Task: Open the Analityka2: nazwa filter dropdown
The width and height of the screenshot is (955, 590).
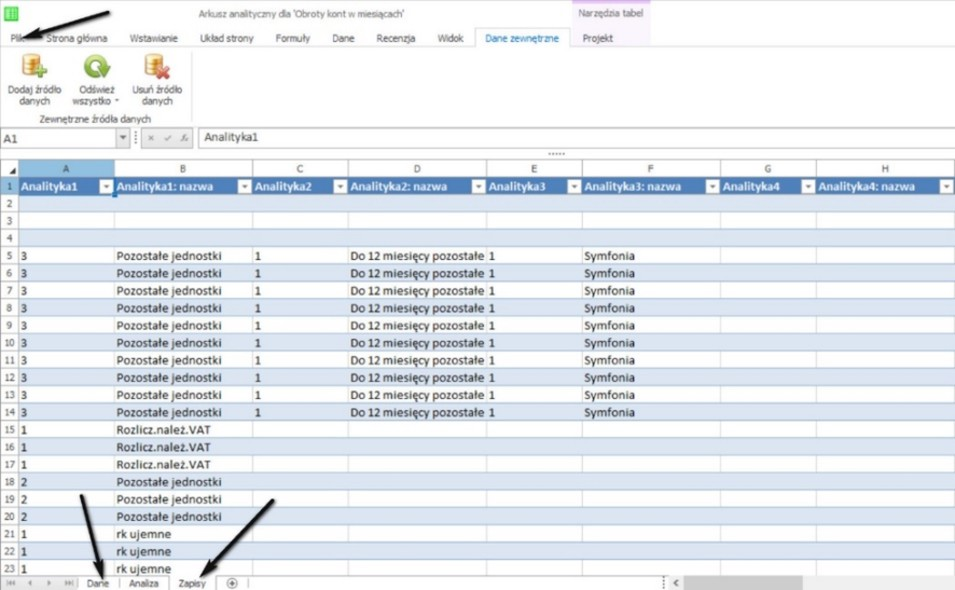Action: pyautogui.click(x=479, y=187)
